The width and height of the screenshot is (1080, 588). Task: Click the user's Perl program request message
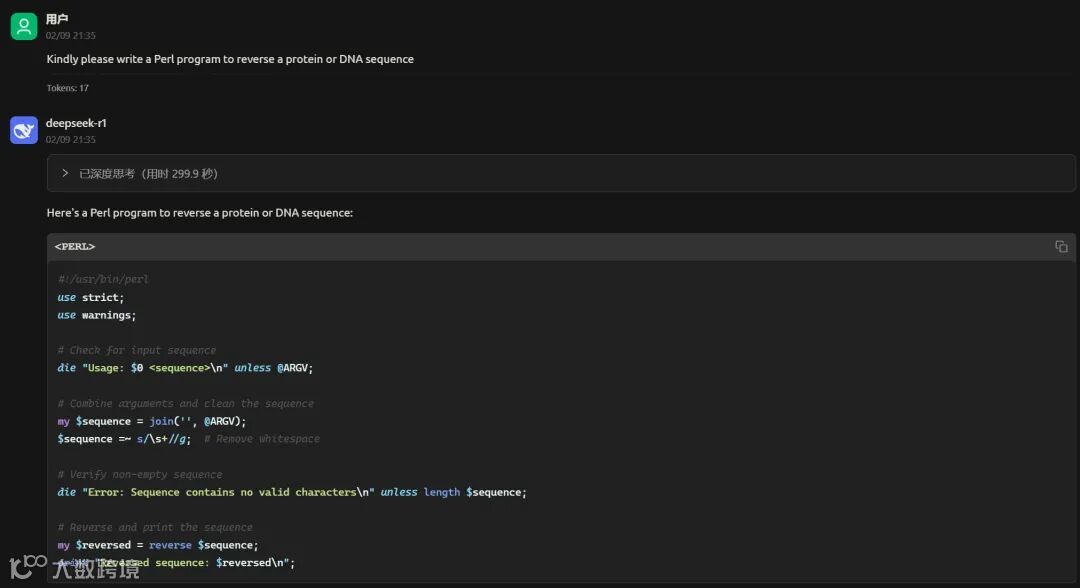(230, 59)
